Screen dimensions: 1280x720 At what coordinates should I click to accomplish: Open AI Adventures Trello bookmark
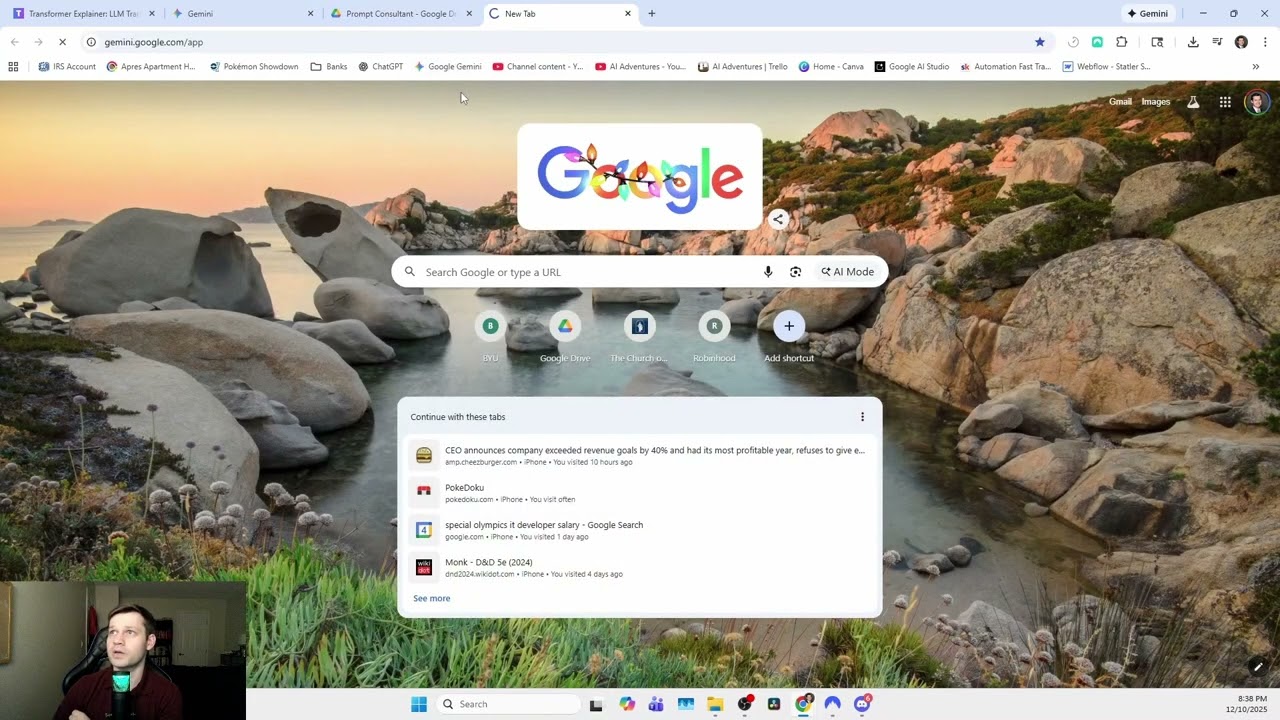(x=743, y=67)
